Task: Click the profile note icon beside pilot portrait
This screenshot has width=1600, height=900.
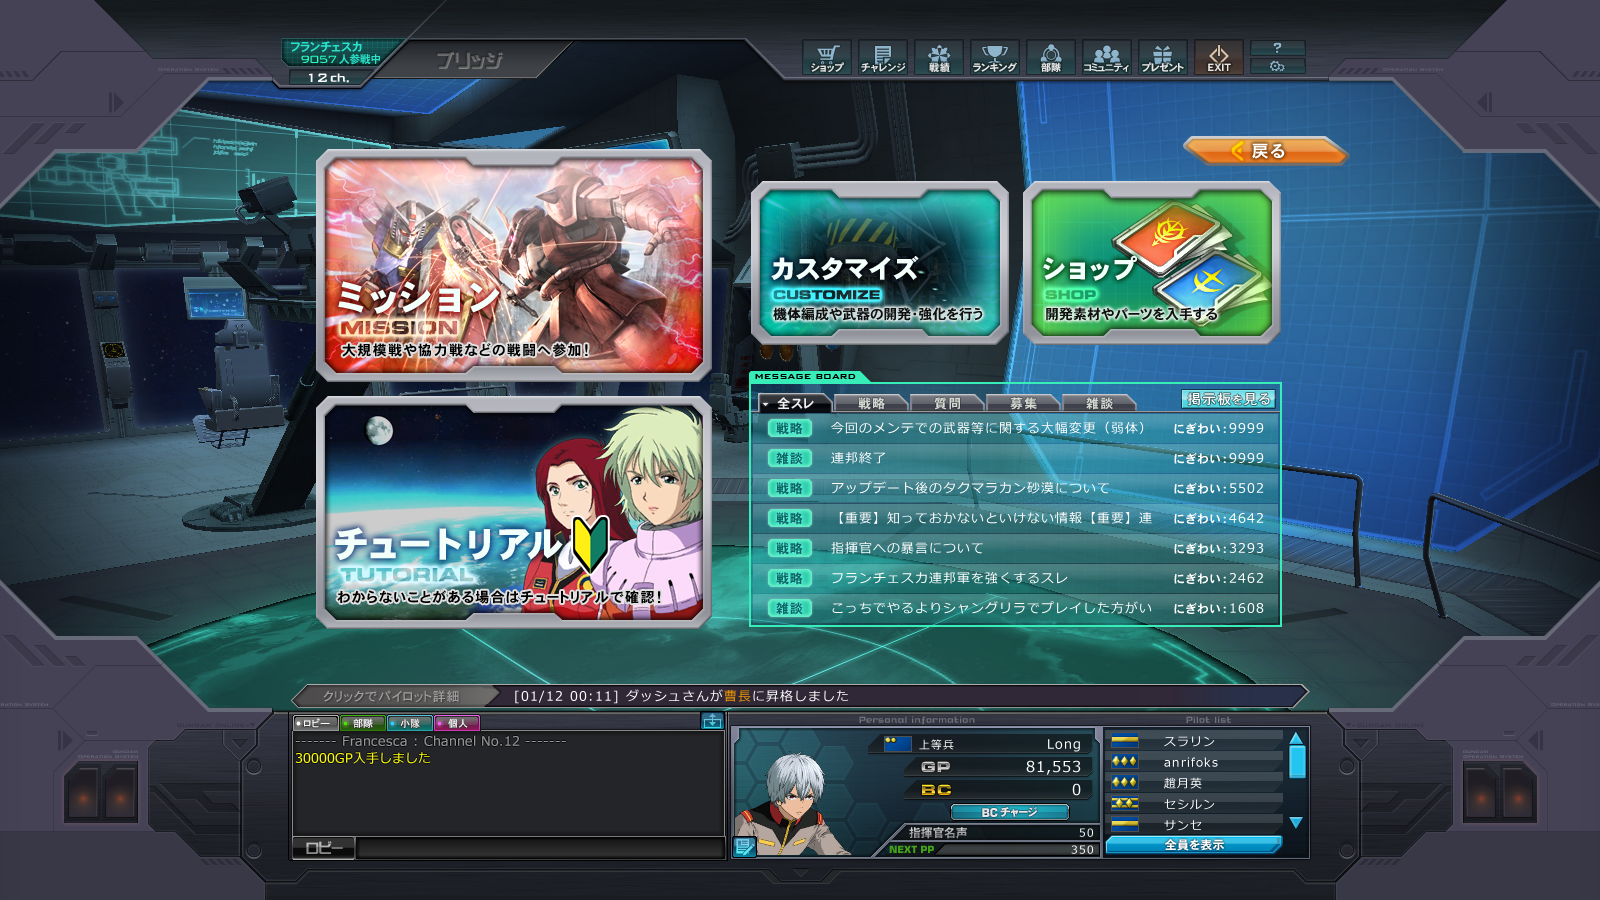Action: pyautogui.click(x=744, y=847)
